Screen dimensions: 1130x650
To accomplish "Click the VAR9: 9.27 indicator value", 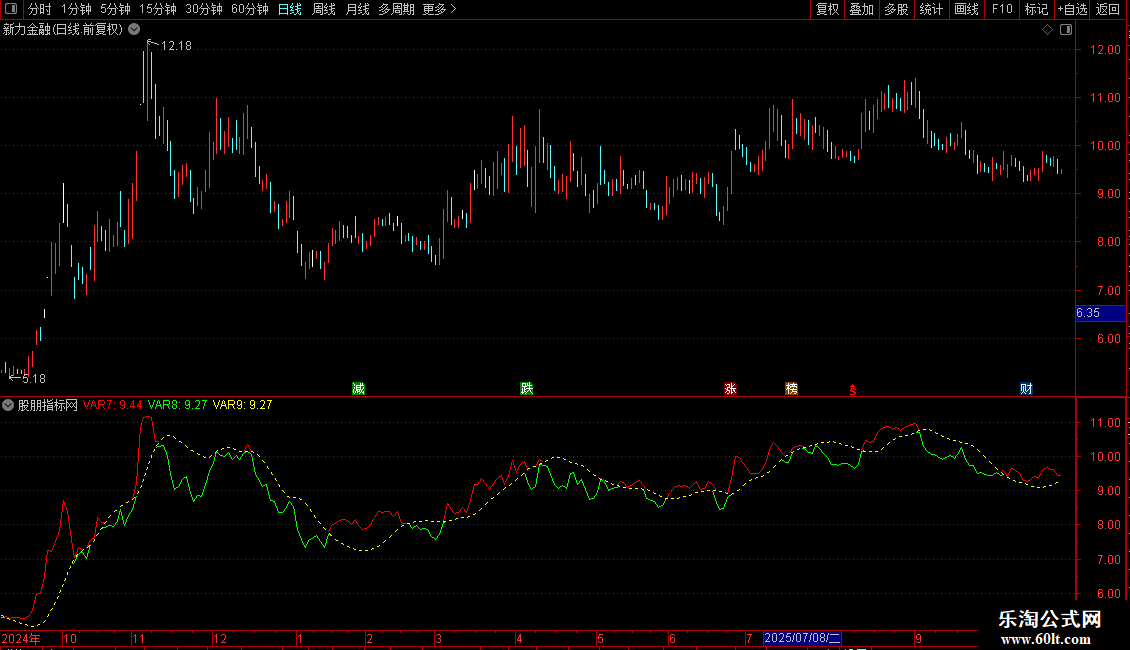I will tap(242, 405).
